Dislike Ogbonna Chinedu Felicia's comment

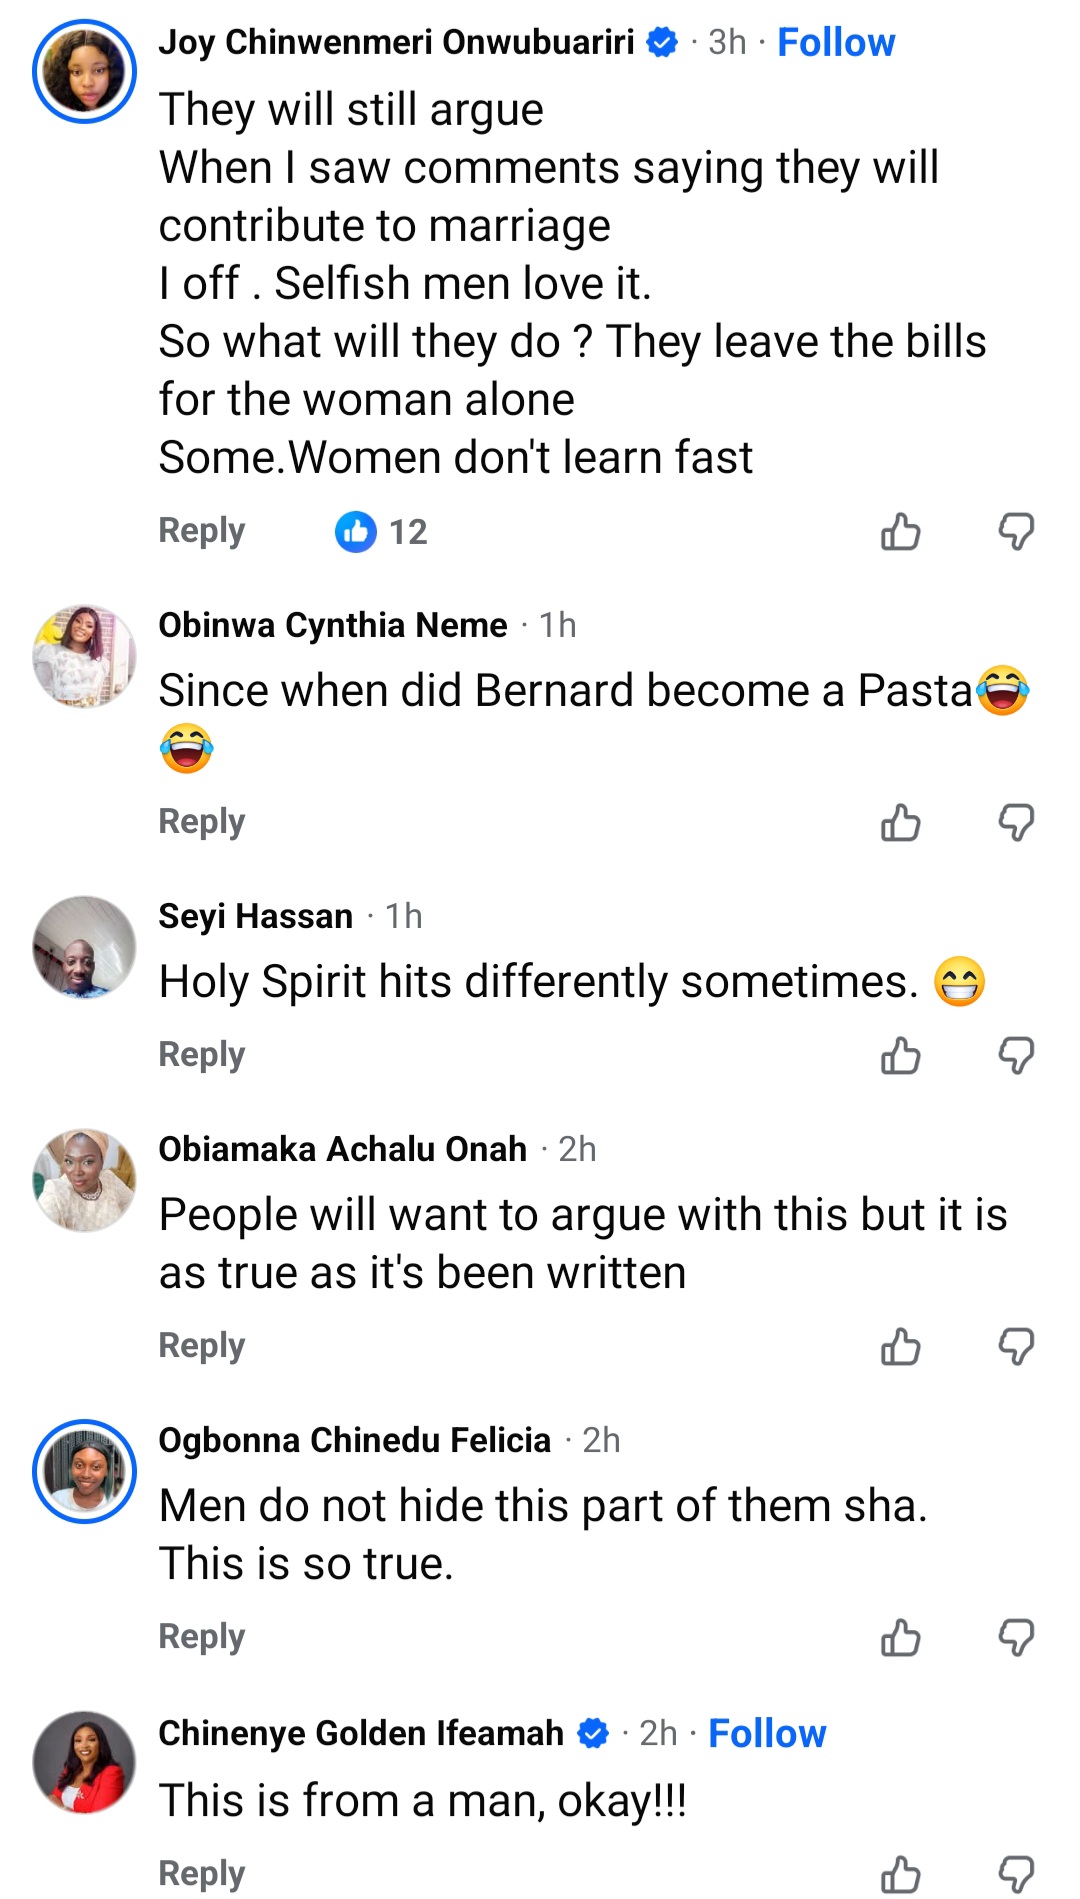click(1016, 1638)
